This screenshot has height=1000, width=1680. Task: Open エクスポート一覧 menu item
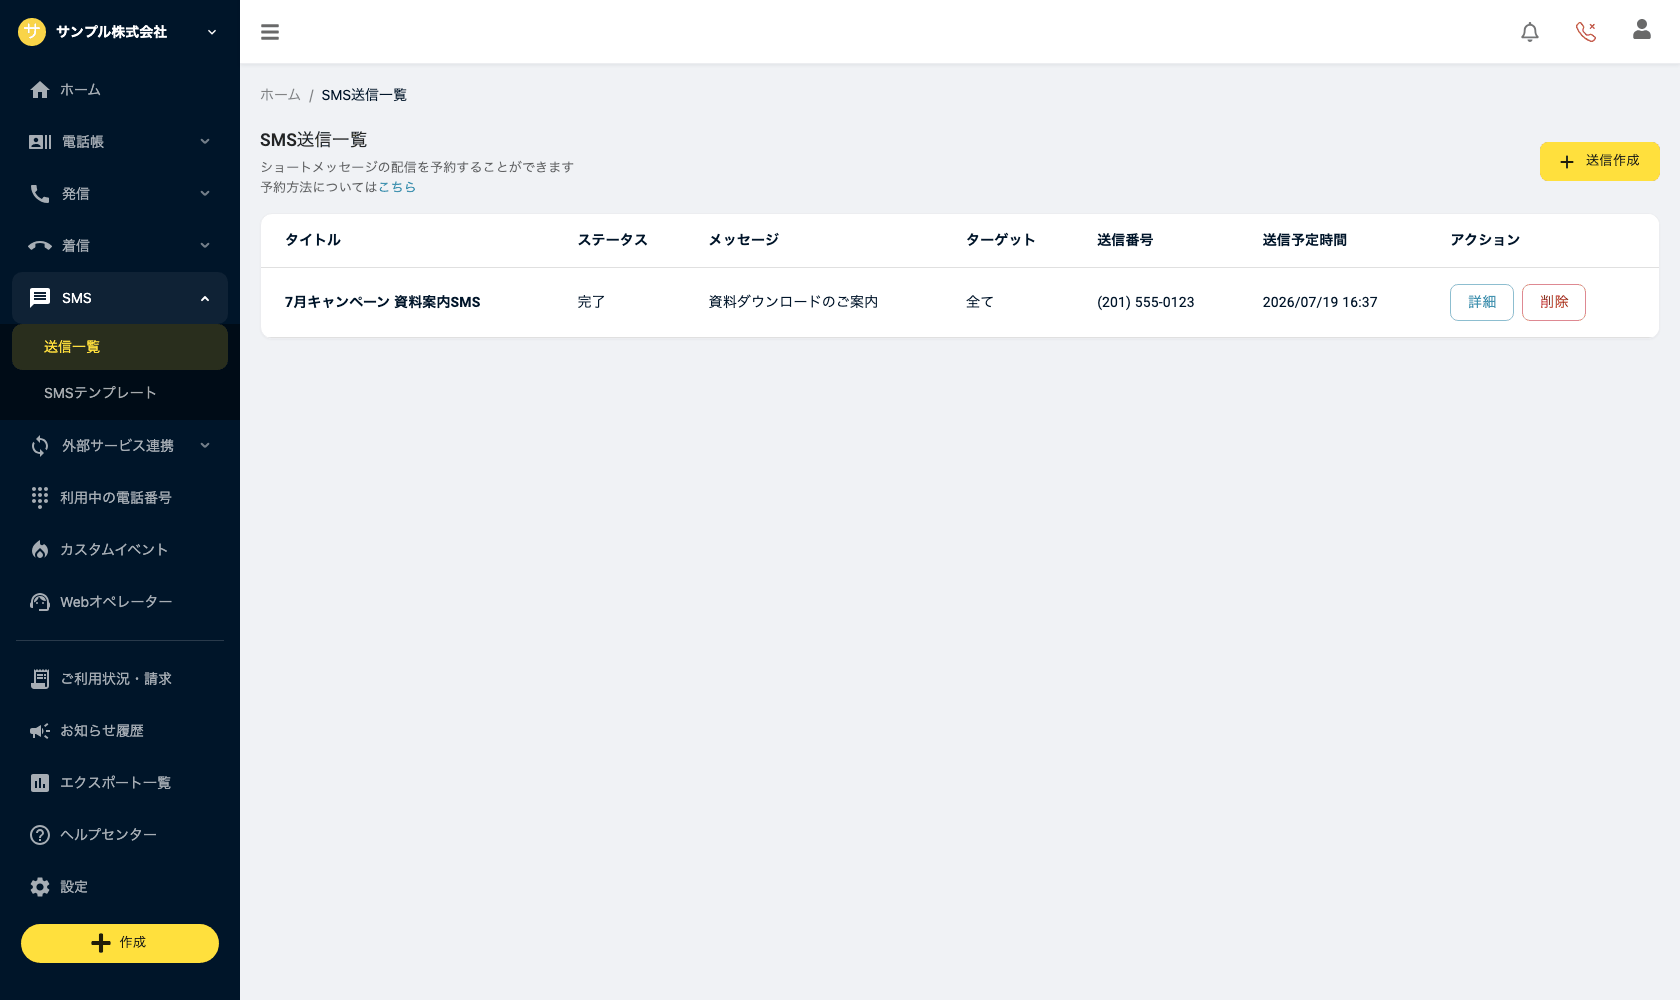click(x=120, y=783)
